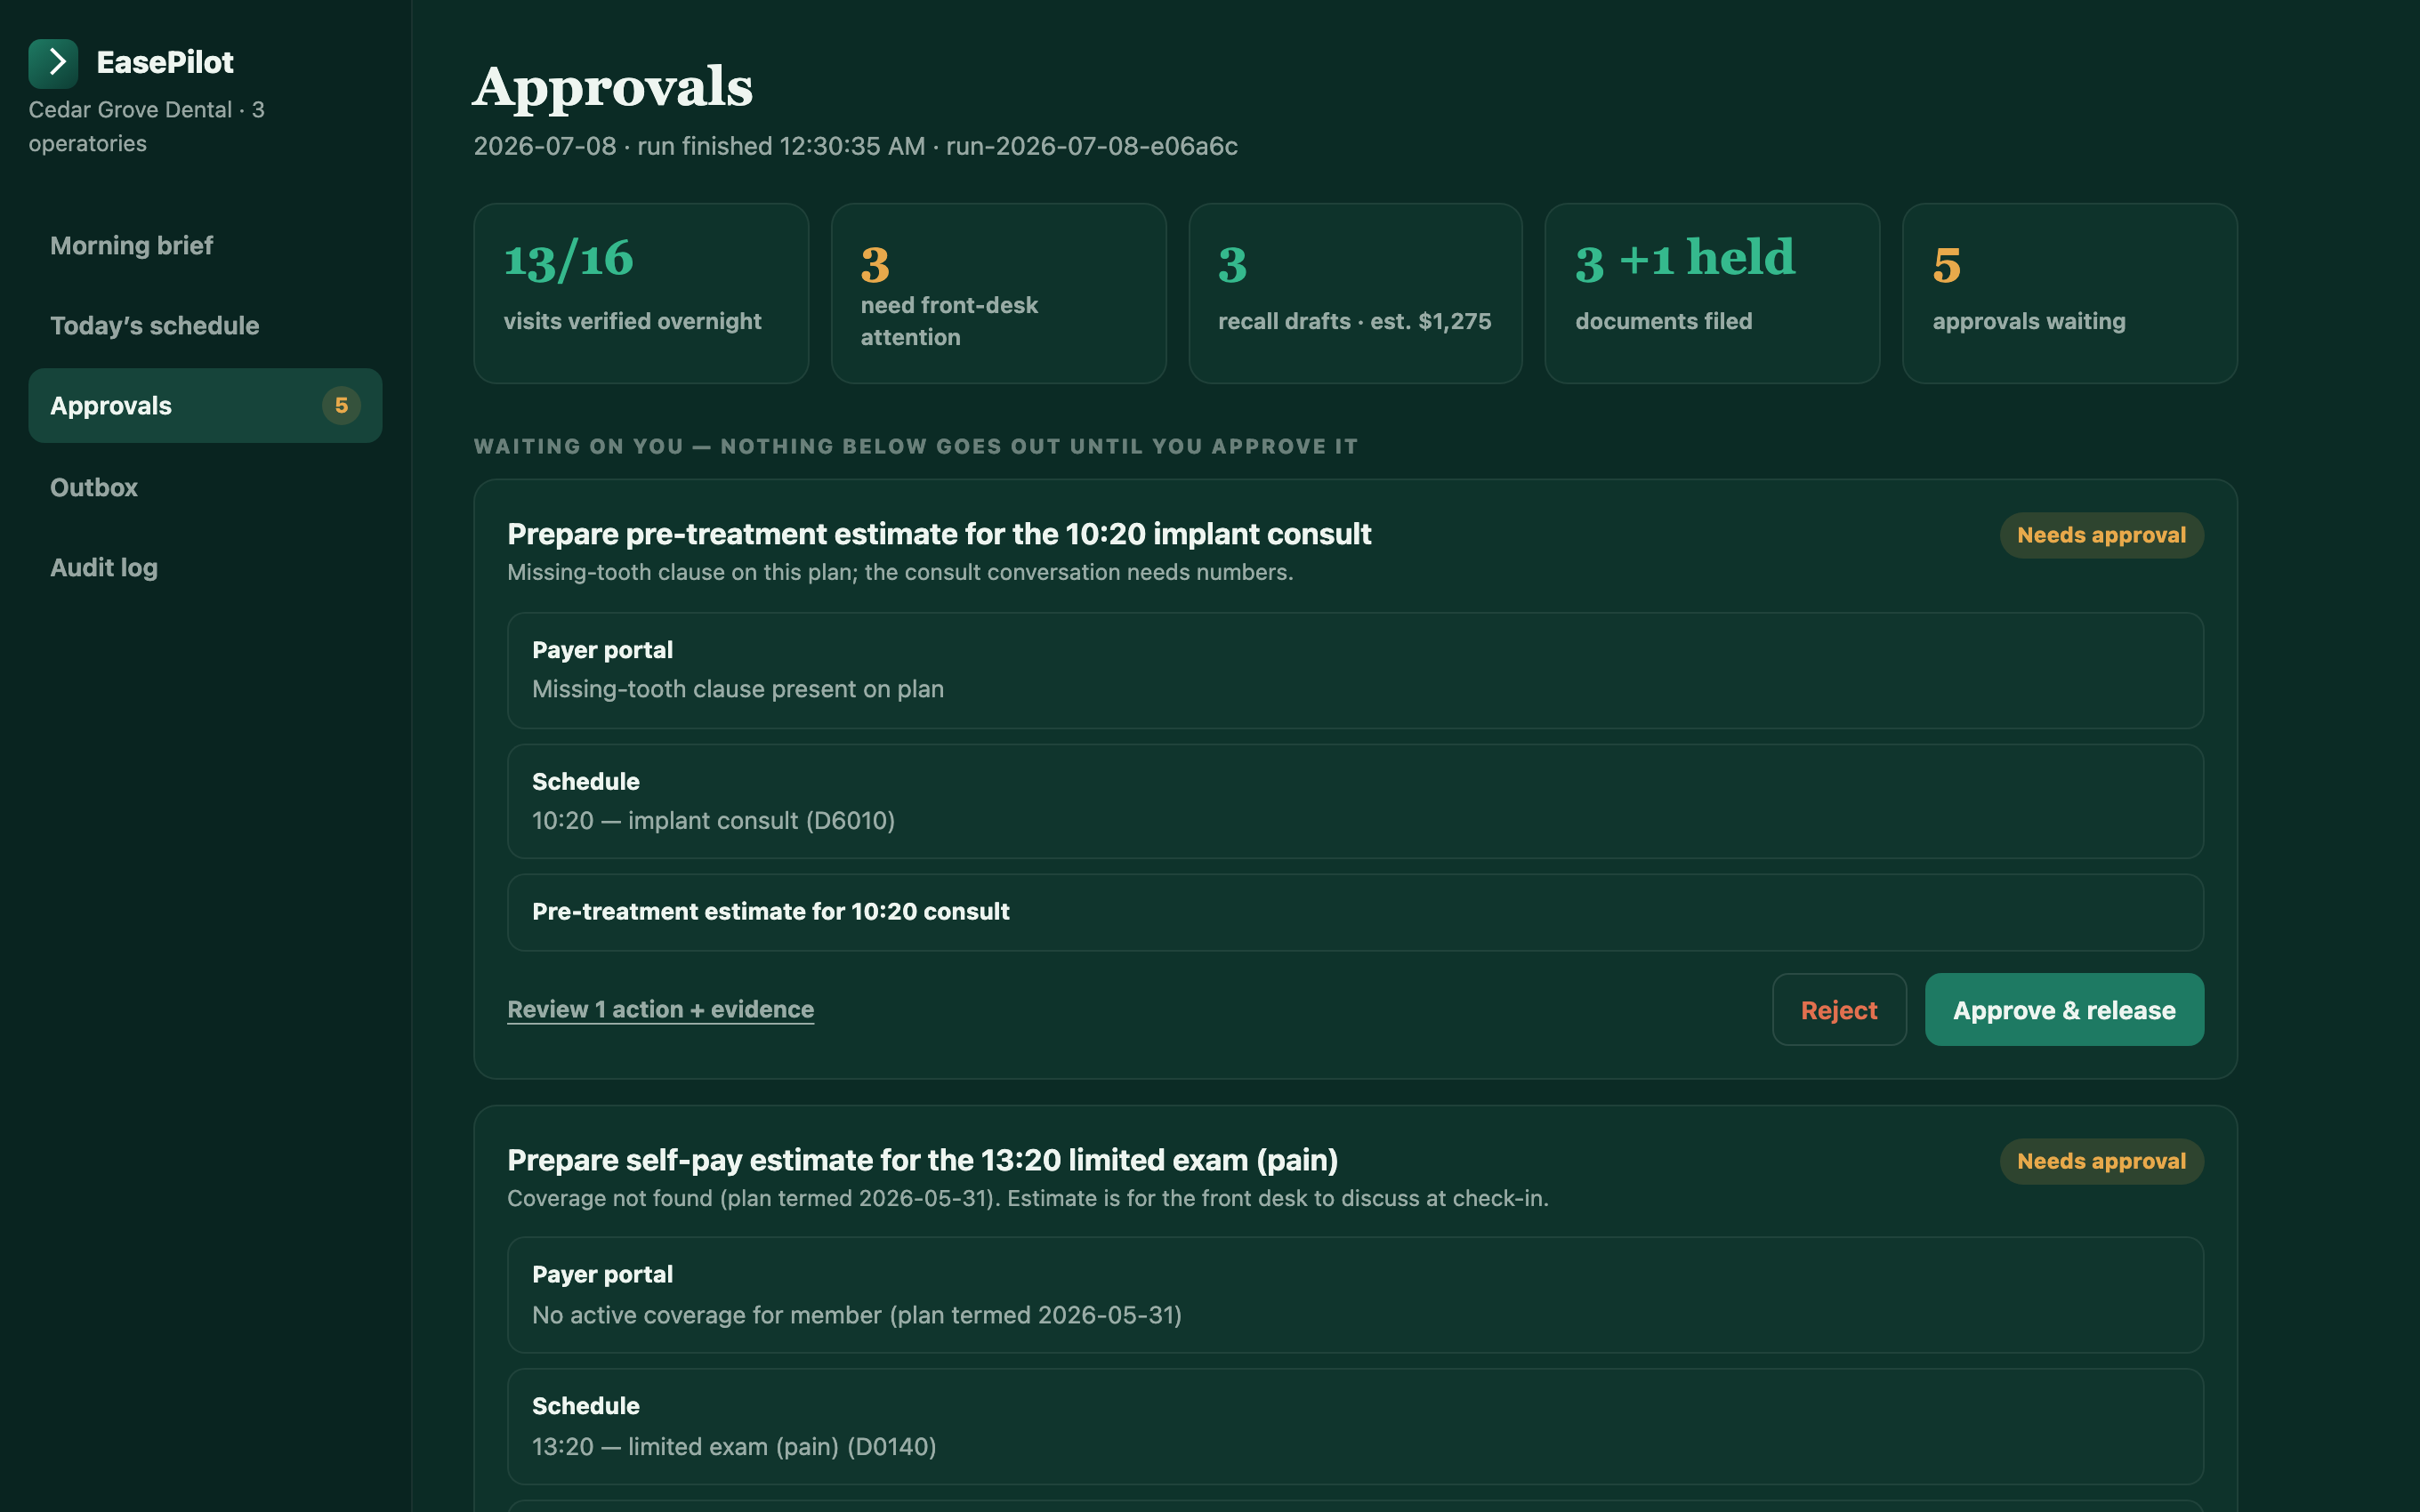Click Approve & release button
2420x1512 pixels.
tap(2064, 1010)
